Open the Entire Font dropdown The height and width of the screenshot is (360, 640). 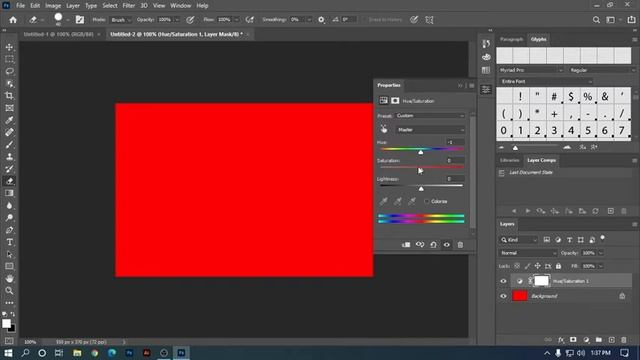(x=546, y=82)
